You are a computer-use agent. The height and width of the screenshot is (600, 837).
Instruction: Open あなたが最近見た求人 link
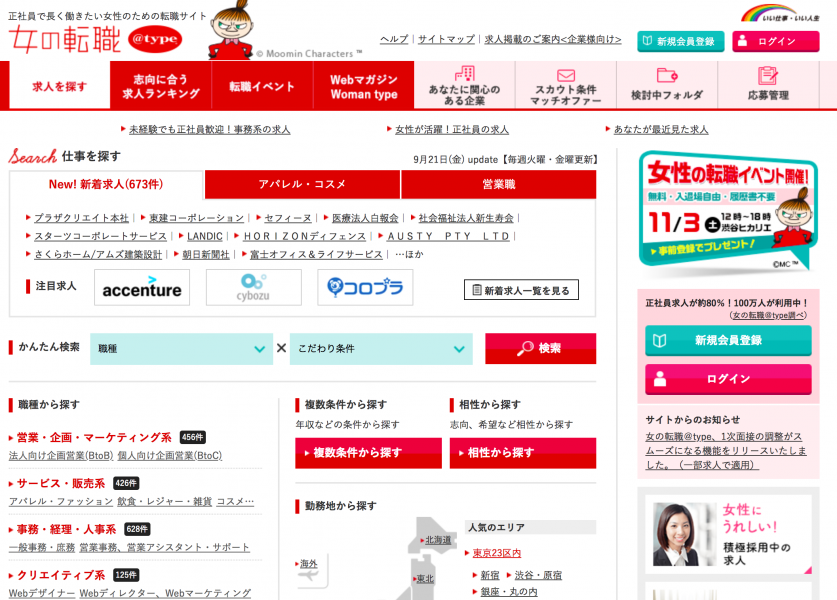coord(661,129)
